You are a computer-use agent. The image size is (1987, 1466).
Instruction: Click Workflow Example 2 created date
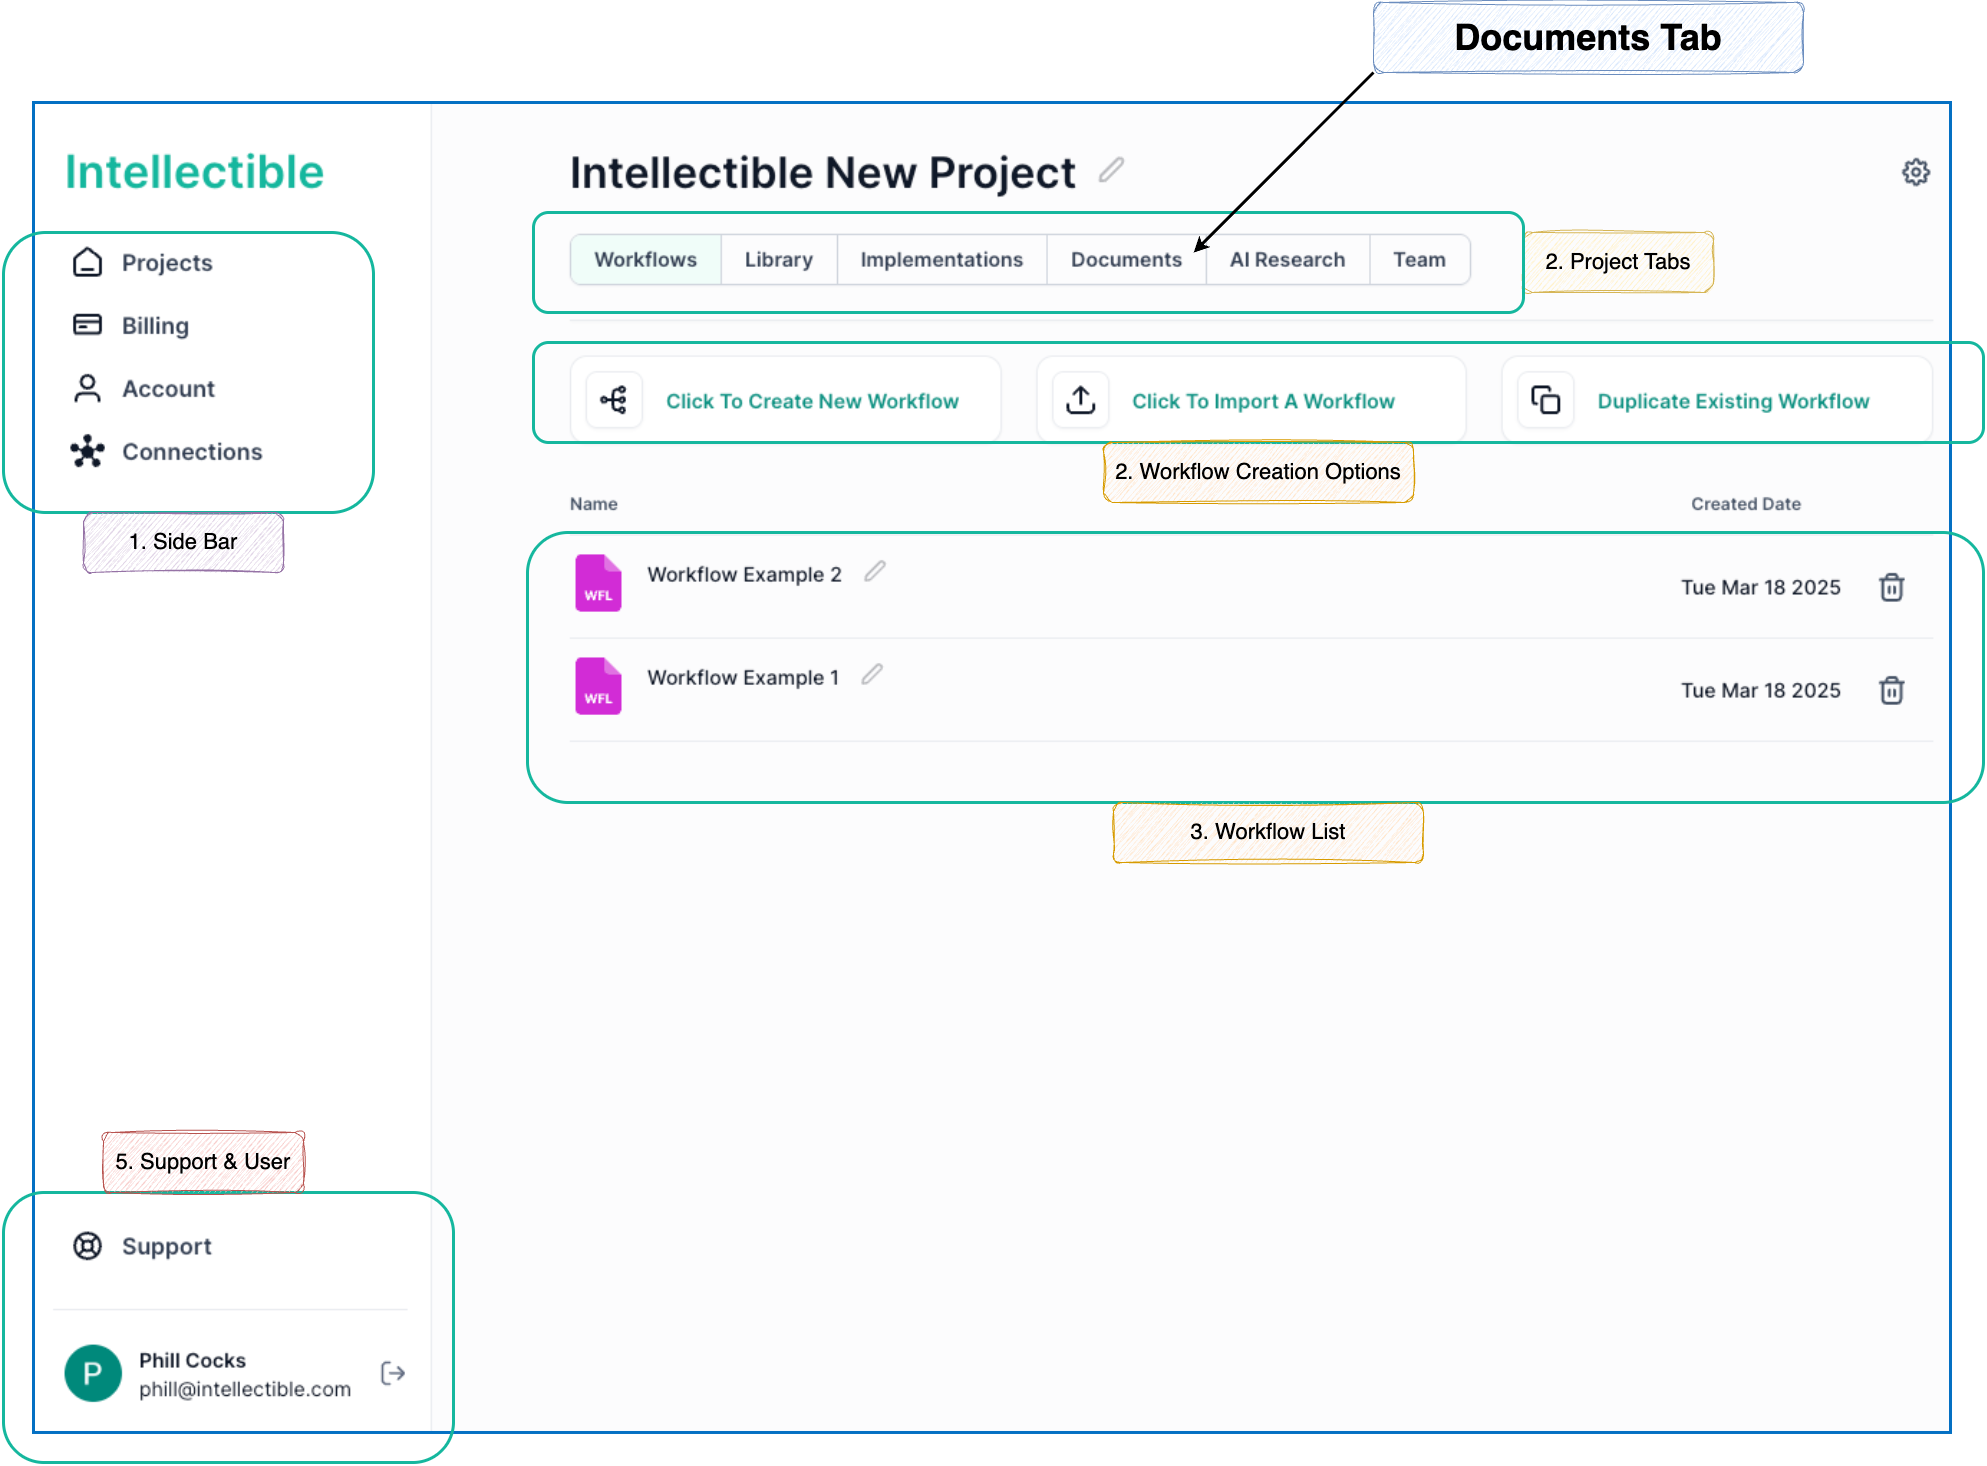tap(1761, 587)
